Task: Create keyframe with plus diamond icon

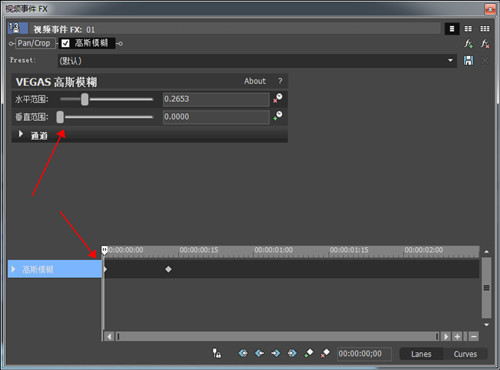Action: tap(309, 353)
